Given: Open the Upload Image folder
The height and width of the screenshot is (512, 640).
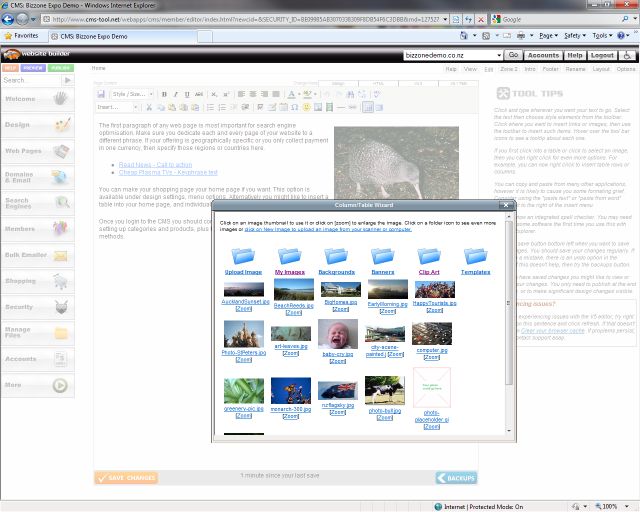Looking at the screenshot, I should click(244, 256).
